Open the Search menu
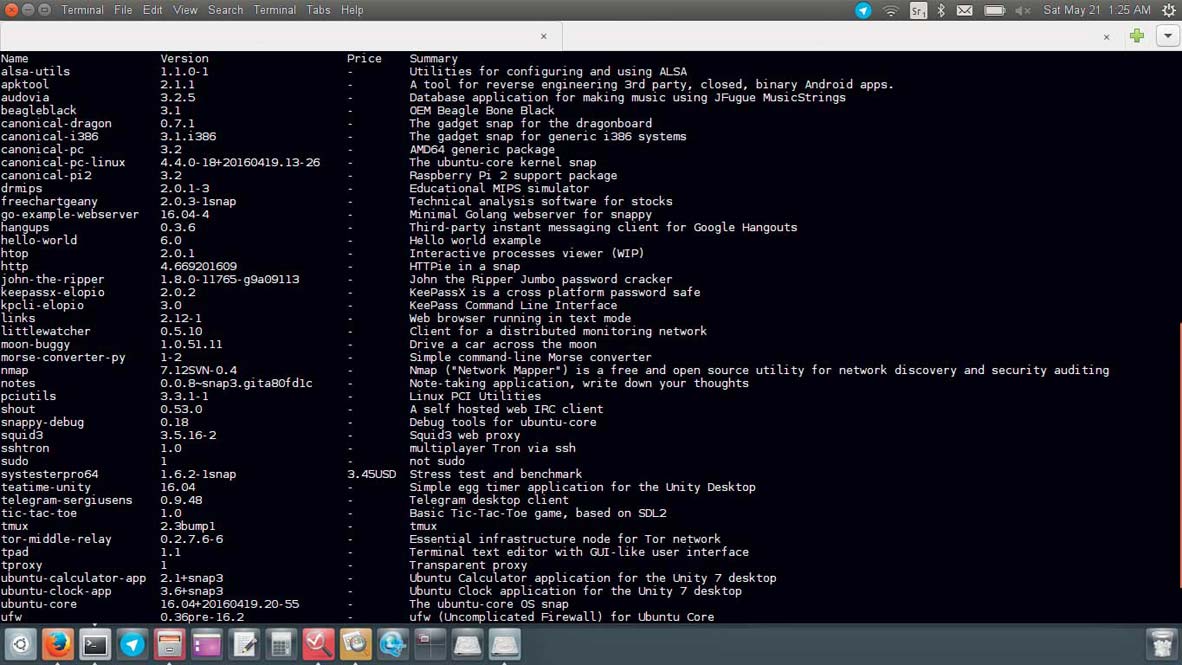The width and height of the screenshot is (1182, 665). 225,10
